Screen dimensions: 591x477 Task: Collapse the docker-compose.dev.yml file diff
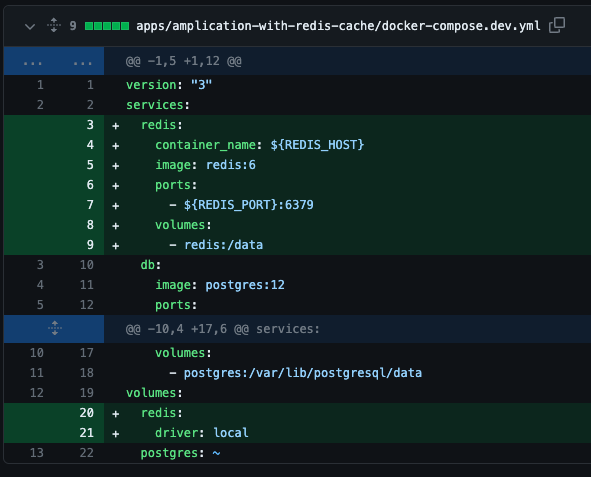[30, 26]
